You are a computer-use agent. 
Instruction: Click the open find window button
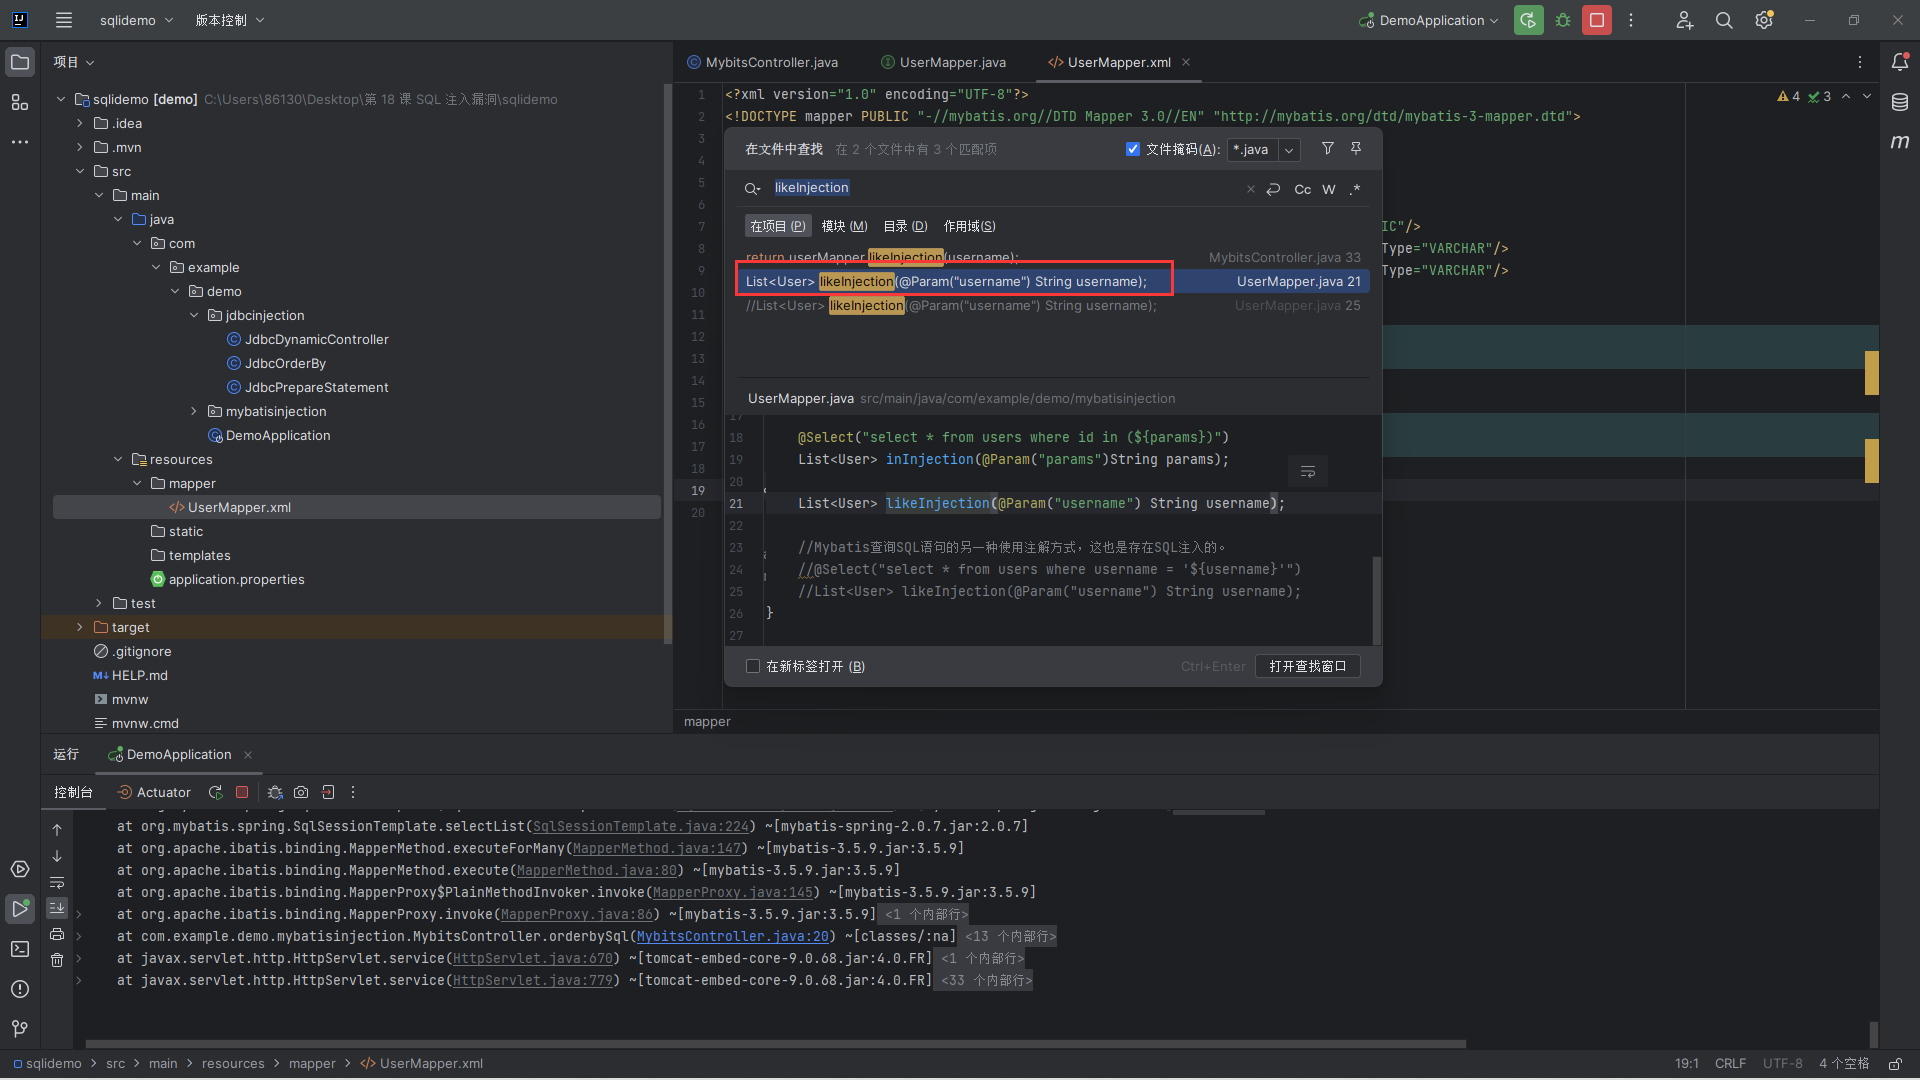[x=1307, y=666]
